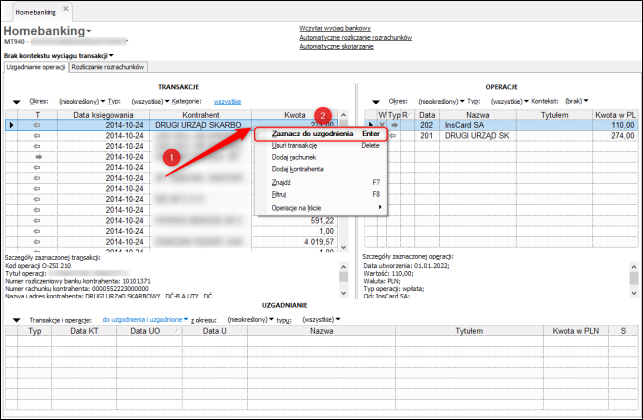
Task: Click the '591,22' amount cell
Action: (294, 221)
